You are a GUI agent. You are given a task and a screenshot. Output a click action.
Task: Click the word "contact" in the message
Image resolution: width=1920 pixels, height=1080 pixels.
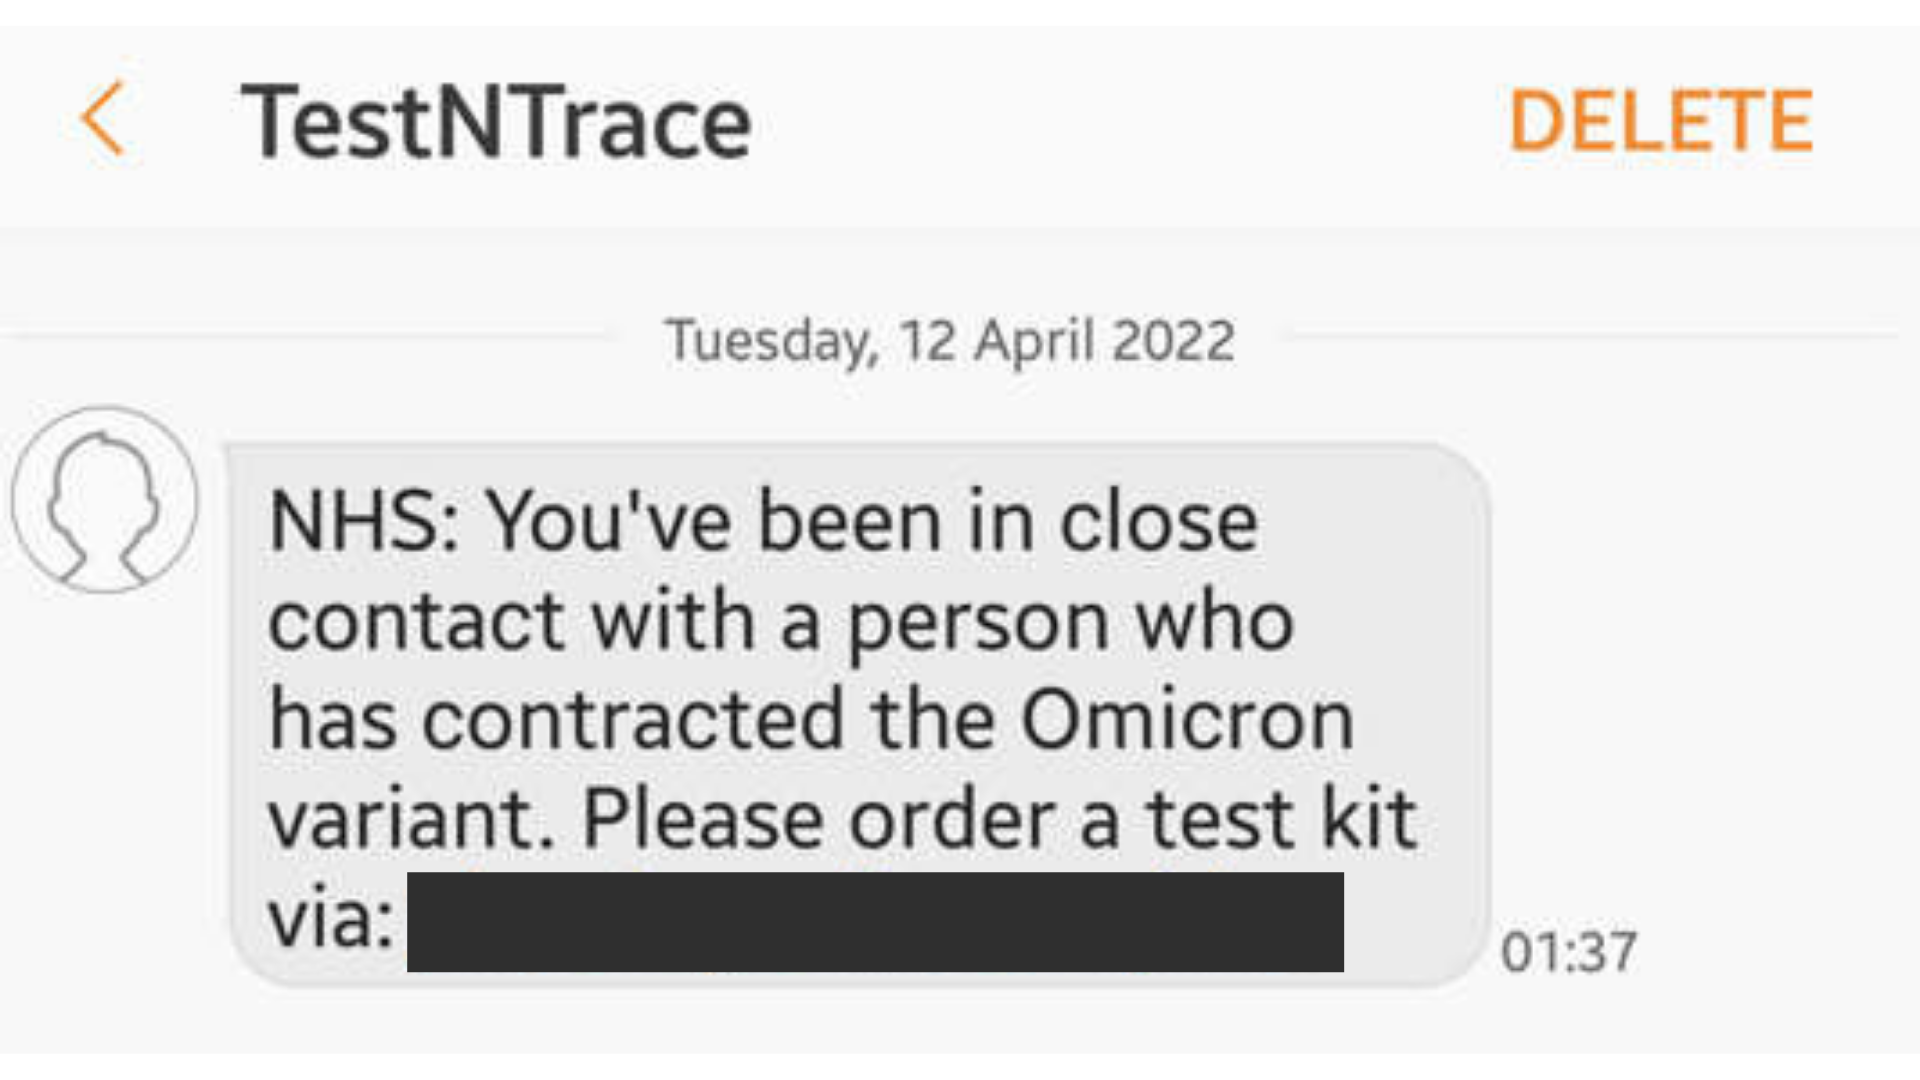pyautogui.click(x=416, y=622)
